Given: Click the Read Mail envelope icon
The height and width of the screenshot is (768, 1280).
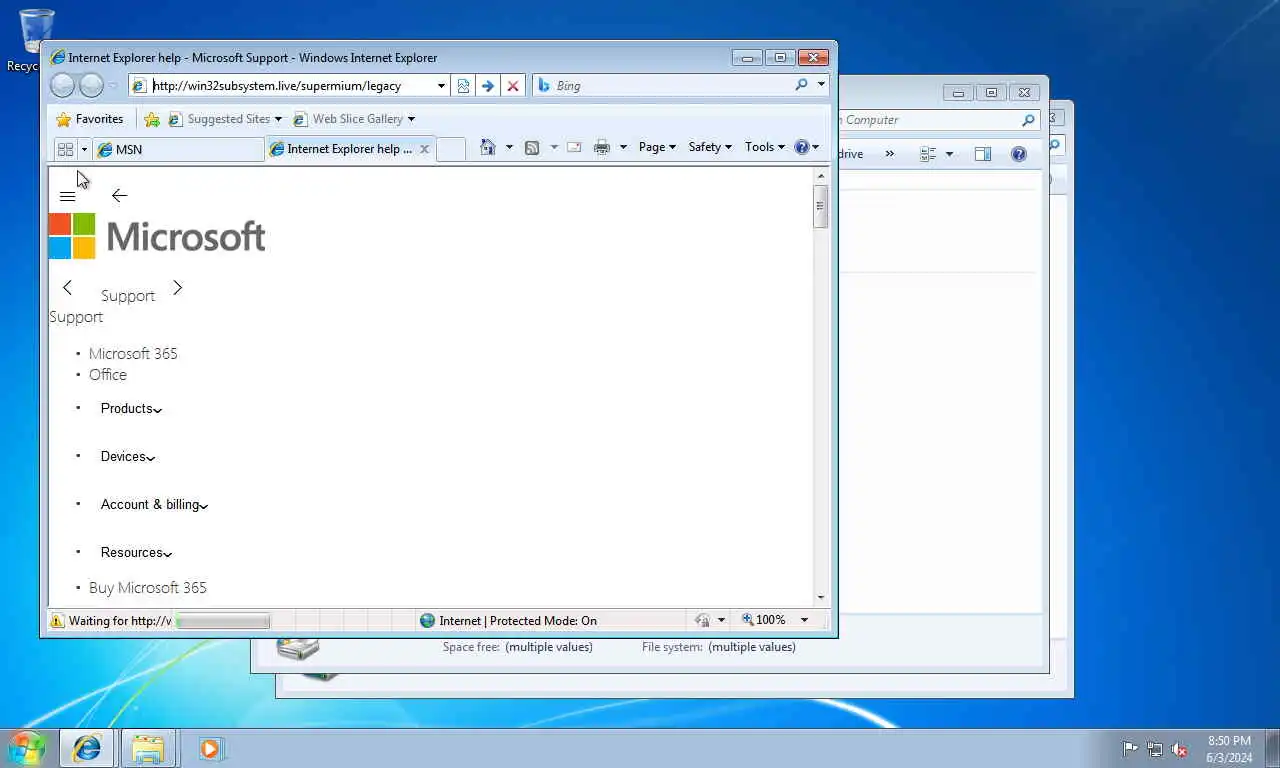Looking at the screenshot, I should 574,147.
